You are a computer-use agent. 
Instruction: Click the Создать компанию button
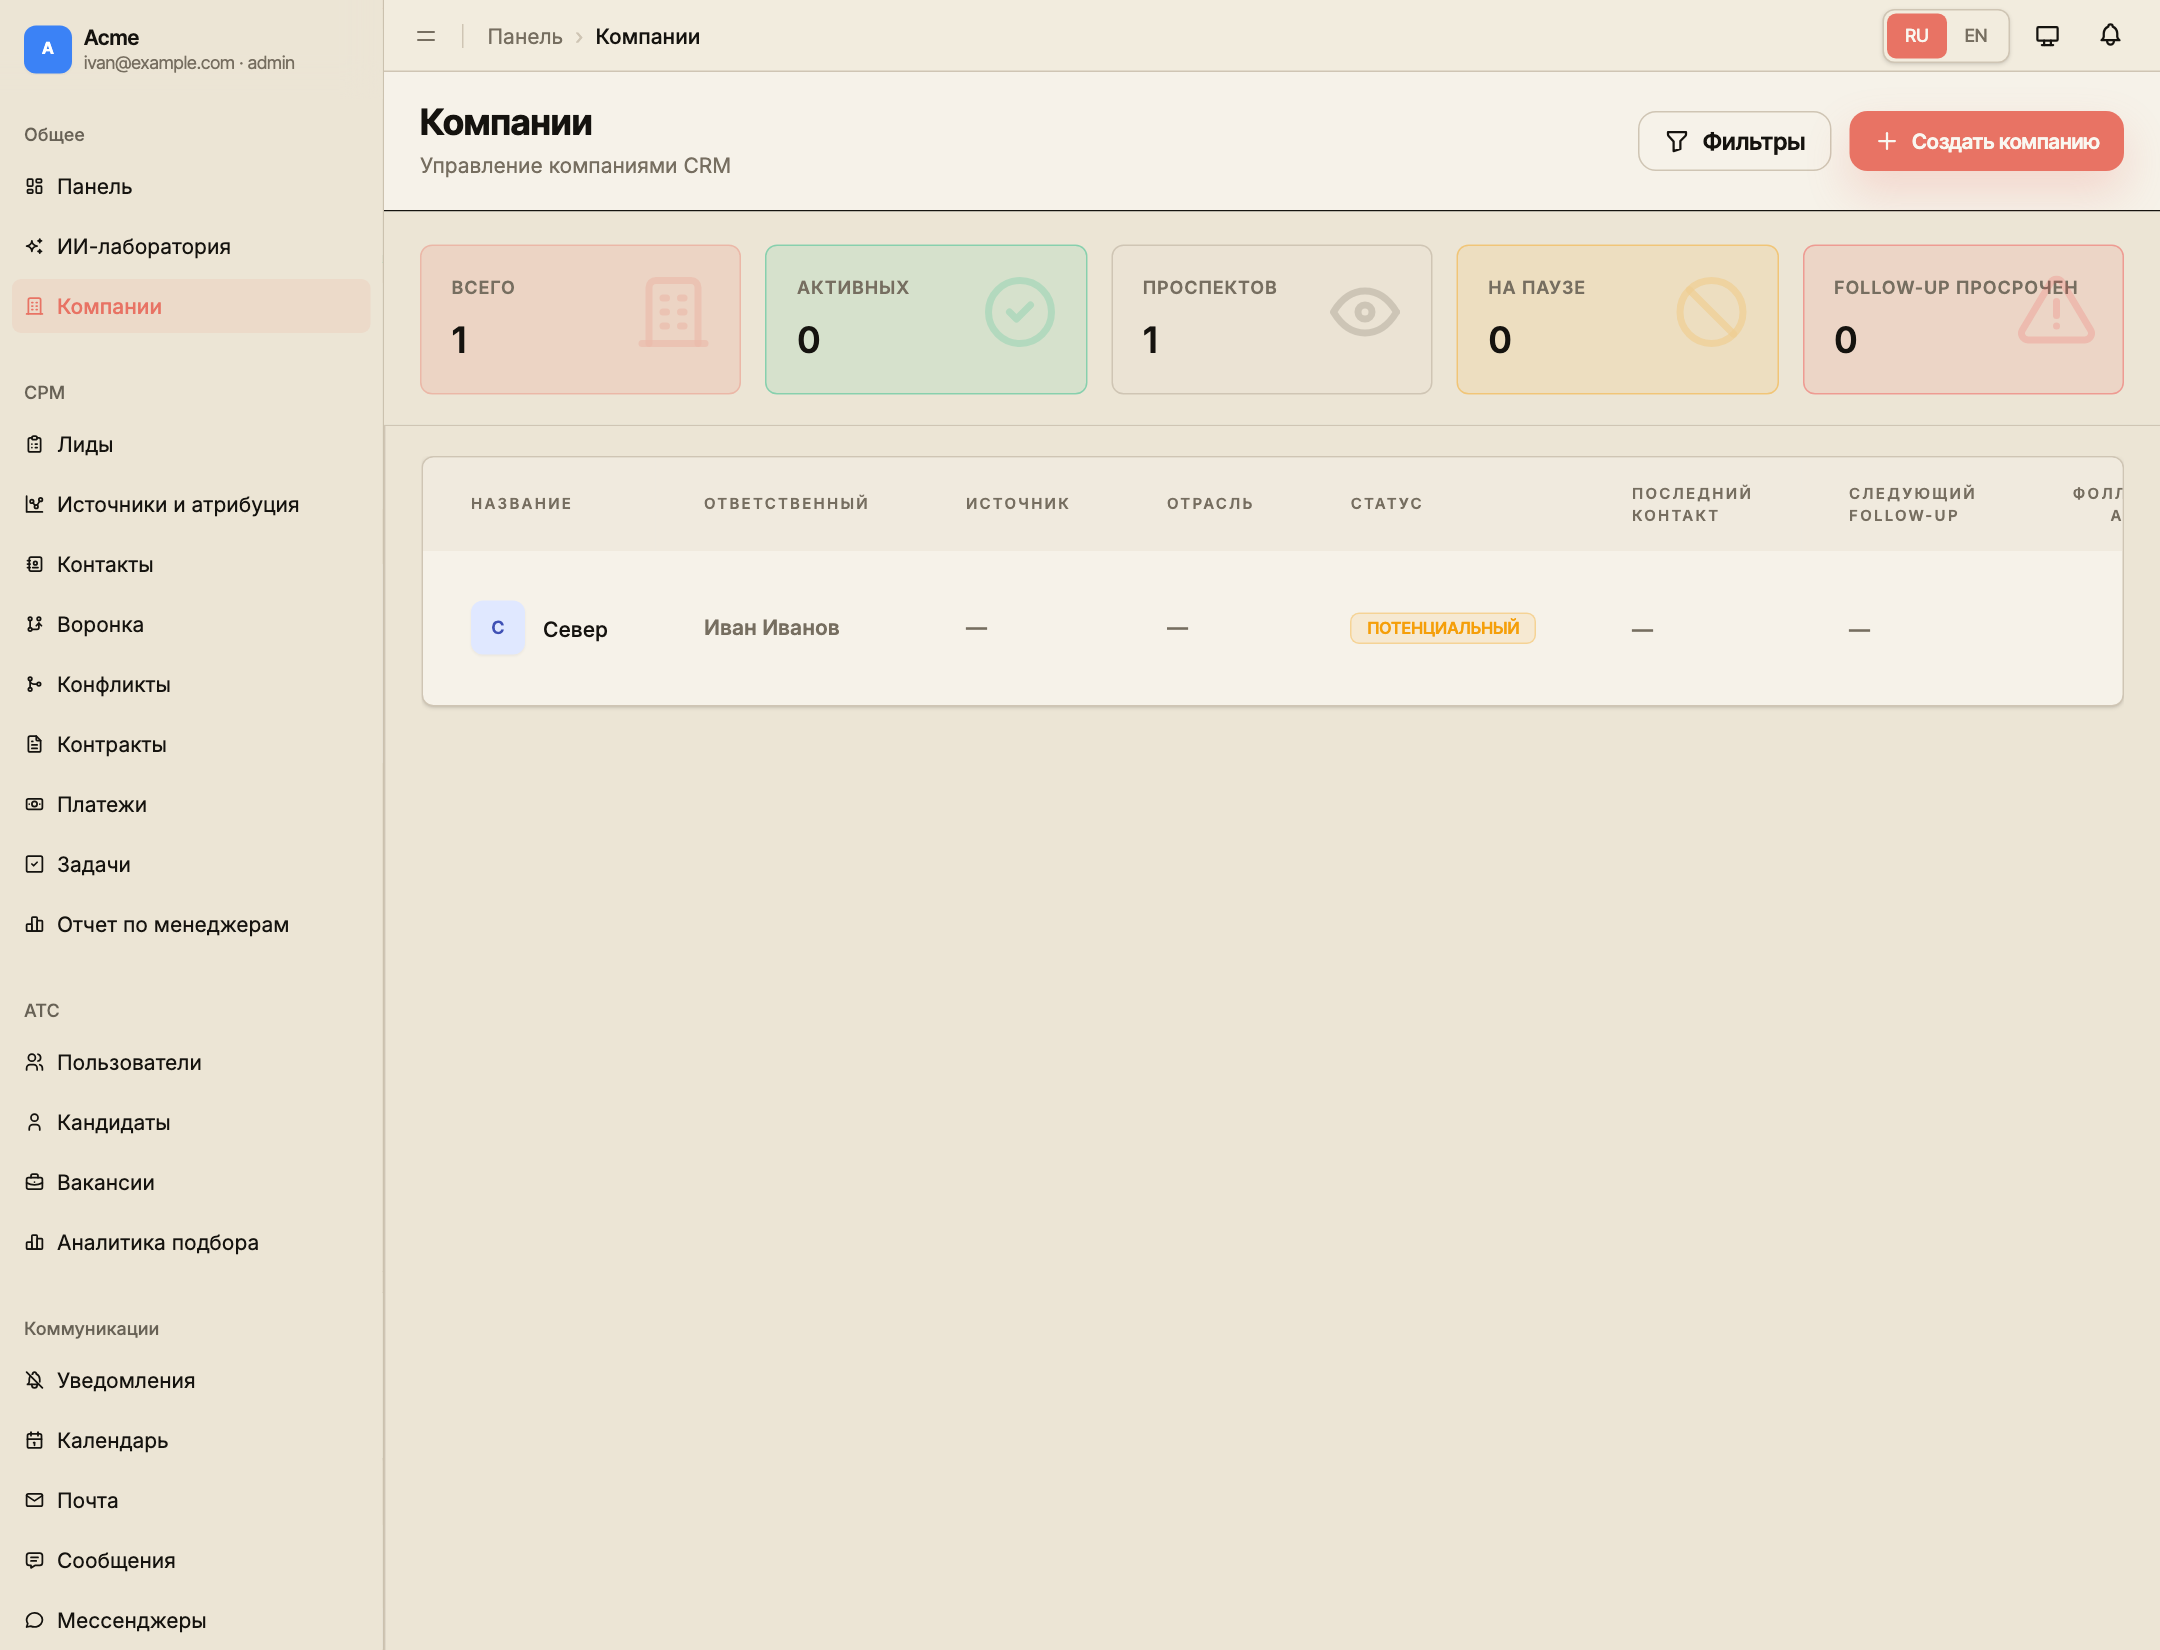click(x=1986, y=141)
